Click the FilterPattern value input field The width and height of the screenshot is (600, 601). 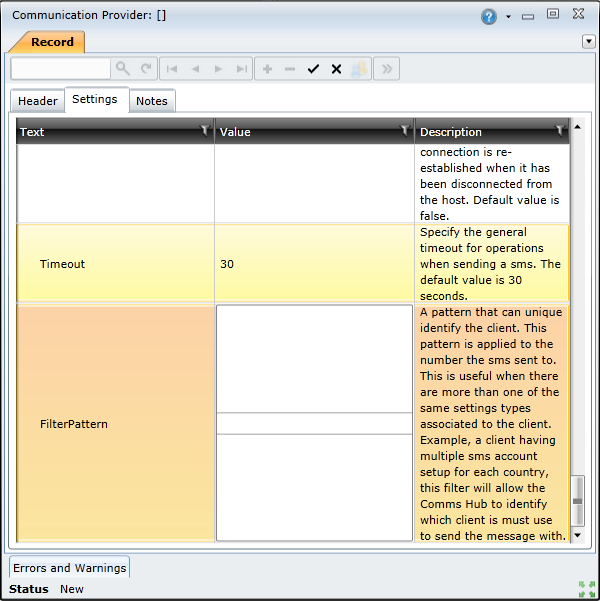click(x=314, y=424)
